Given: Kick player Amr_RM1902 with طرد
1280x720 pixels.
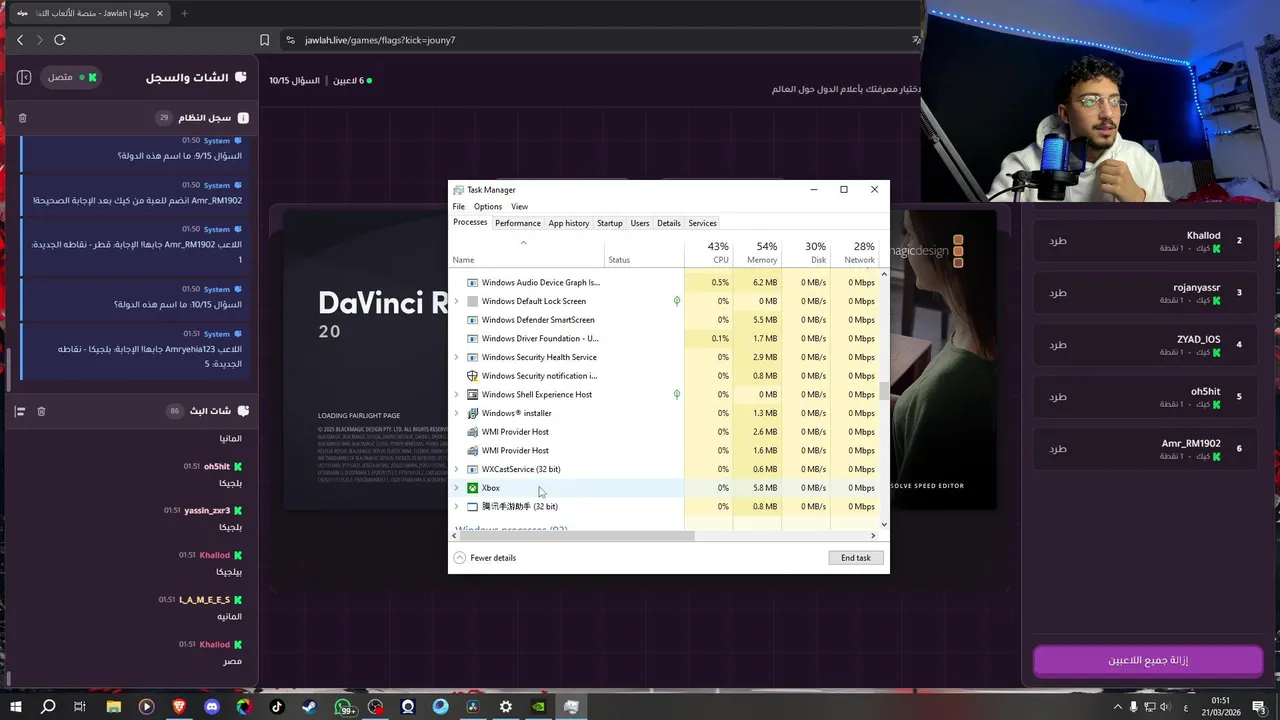Looking at the screenshot, I should click(x=1058, y=449).
